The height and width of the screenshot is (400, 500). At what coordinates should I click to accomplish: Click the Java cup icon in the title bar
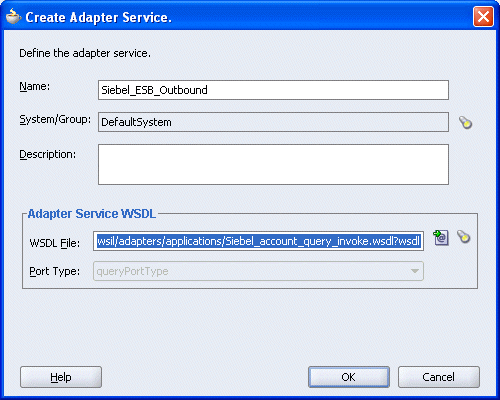(x=13, y=17)
